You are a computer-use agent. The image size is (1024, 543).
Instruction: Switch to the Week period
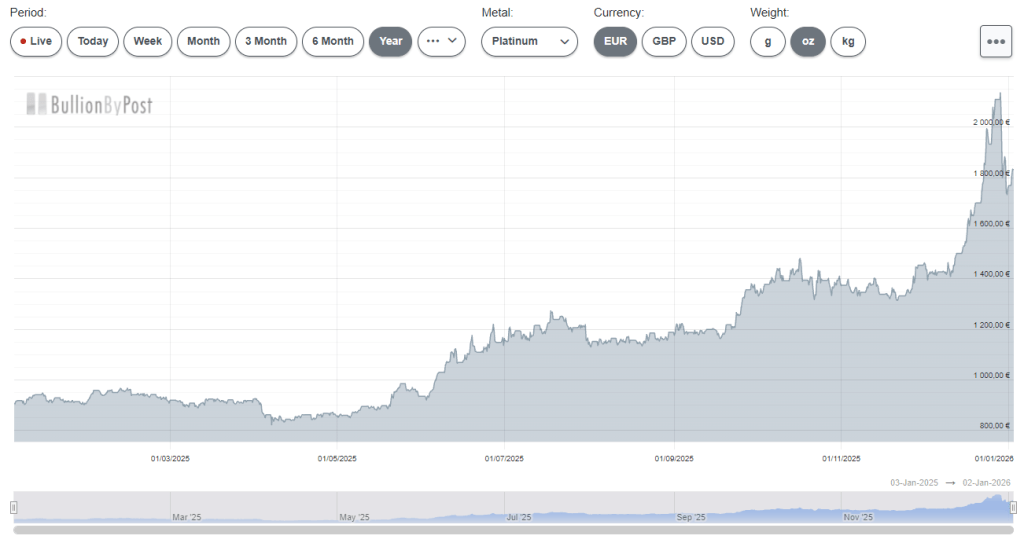148,42
